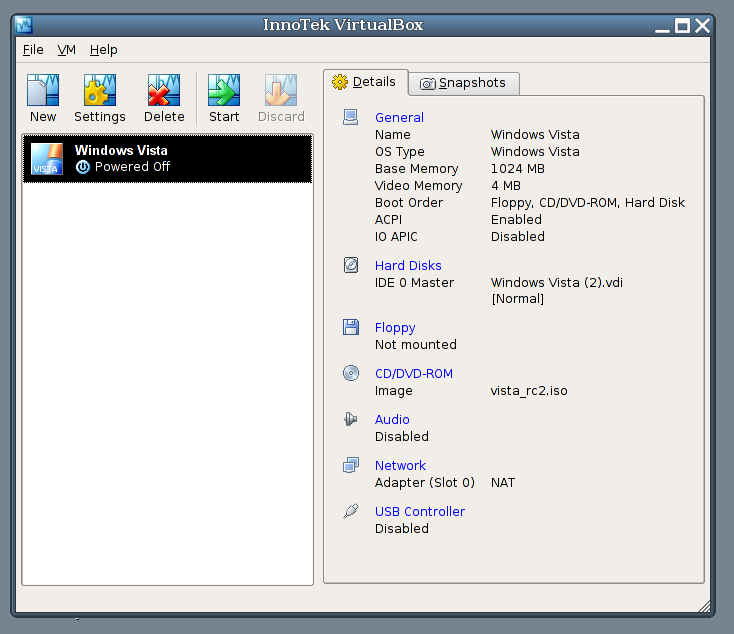Click the Discard toolbar icon
This screenshot has height=634, width=734.
click(x=281, y=90)
